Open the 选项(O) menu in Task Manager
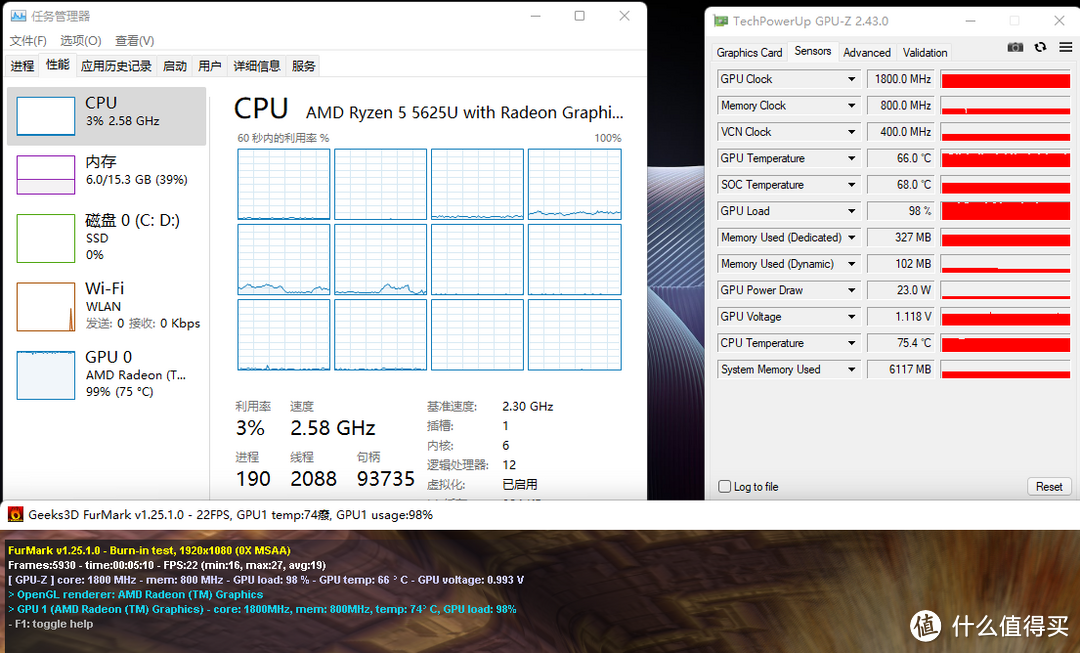The height and width of the screenshot is (653, 1080). [81, 41]
